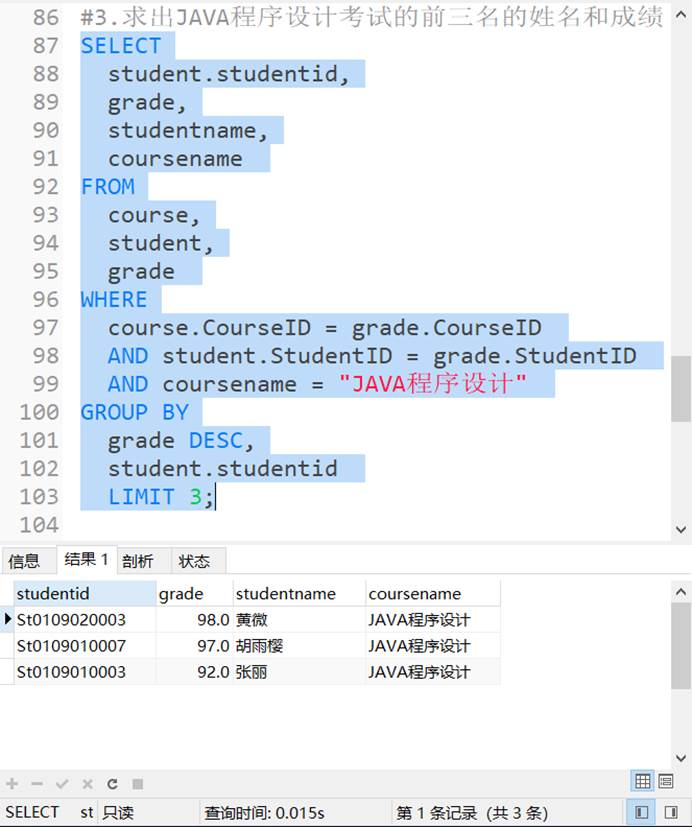This screenshot has width=692, height=827.
Task: Click the apply changes checkmark icon
Action: coord(62,784)
